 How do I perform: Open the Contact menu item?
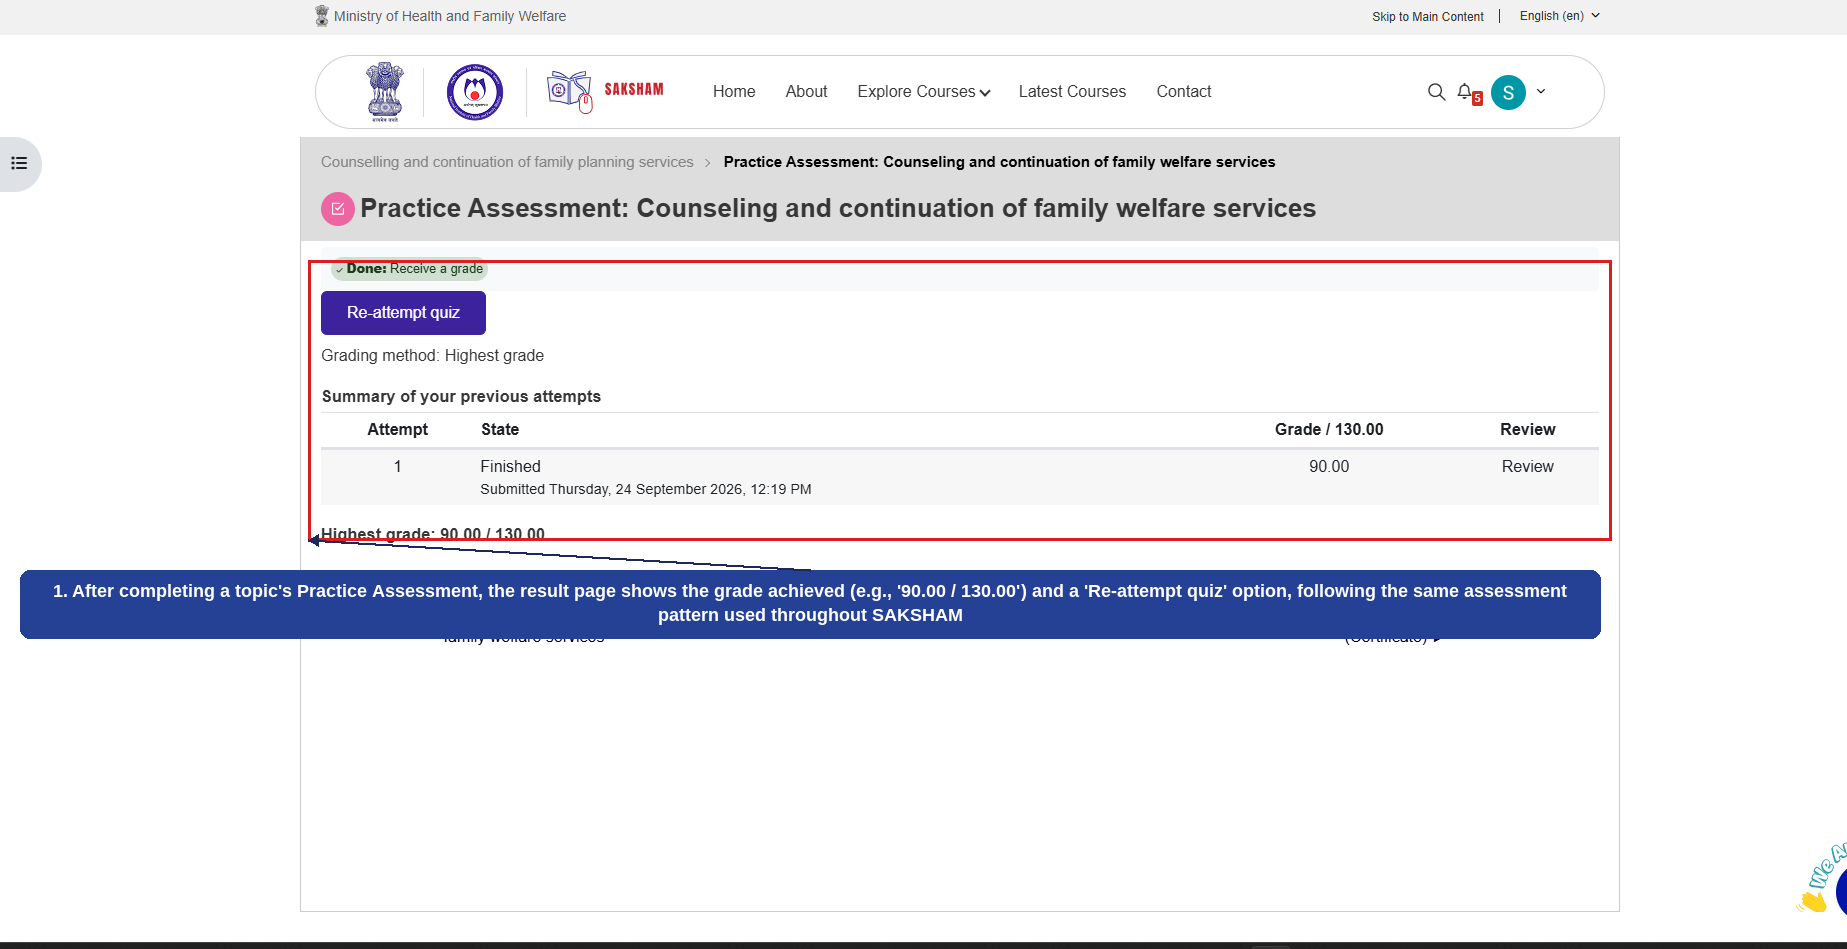(1184, 92)
